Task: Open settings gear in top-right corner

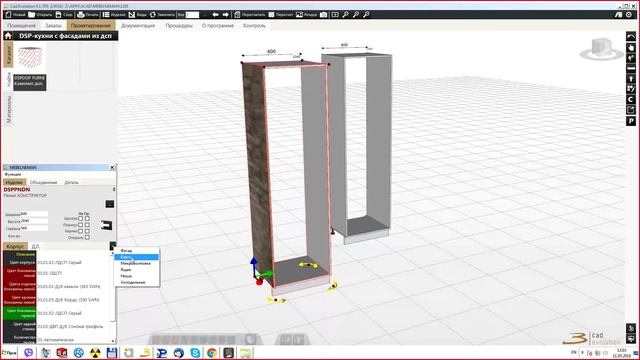Action: coord(629,15)
